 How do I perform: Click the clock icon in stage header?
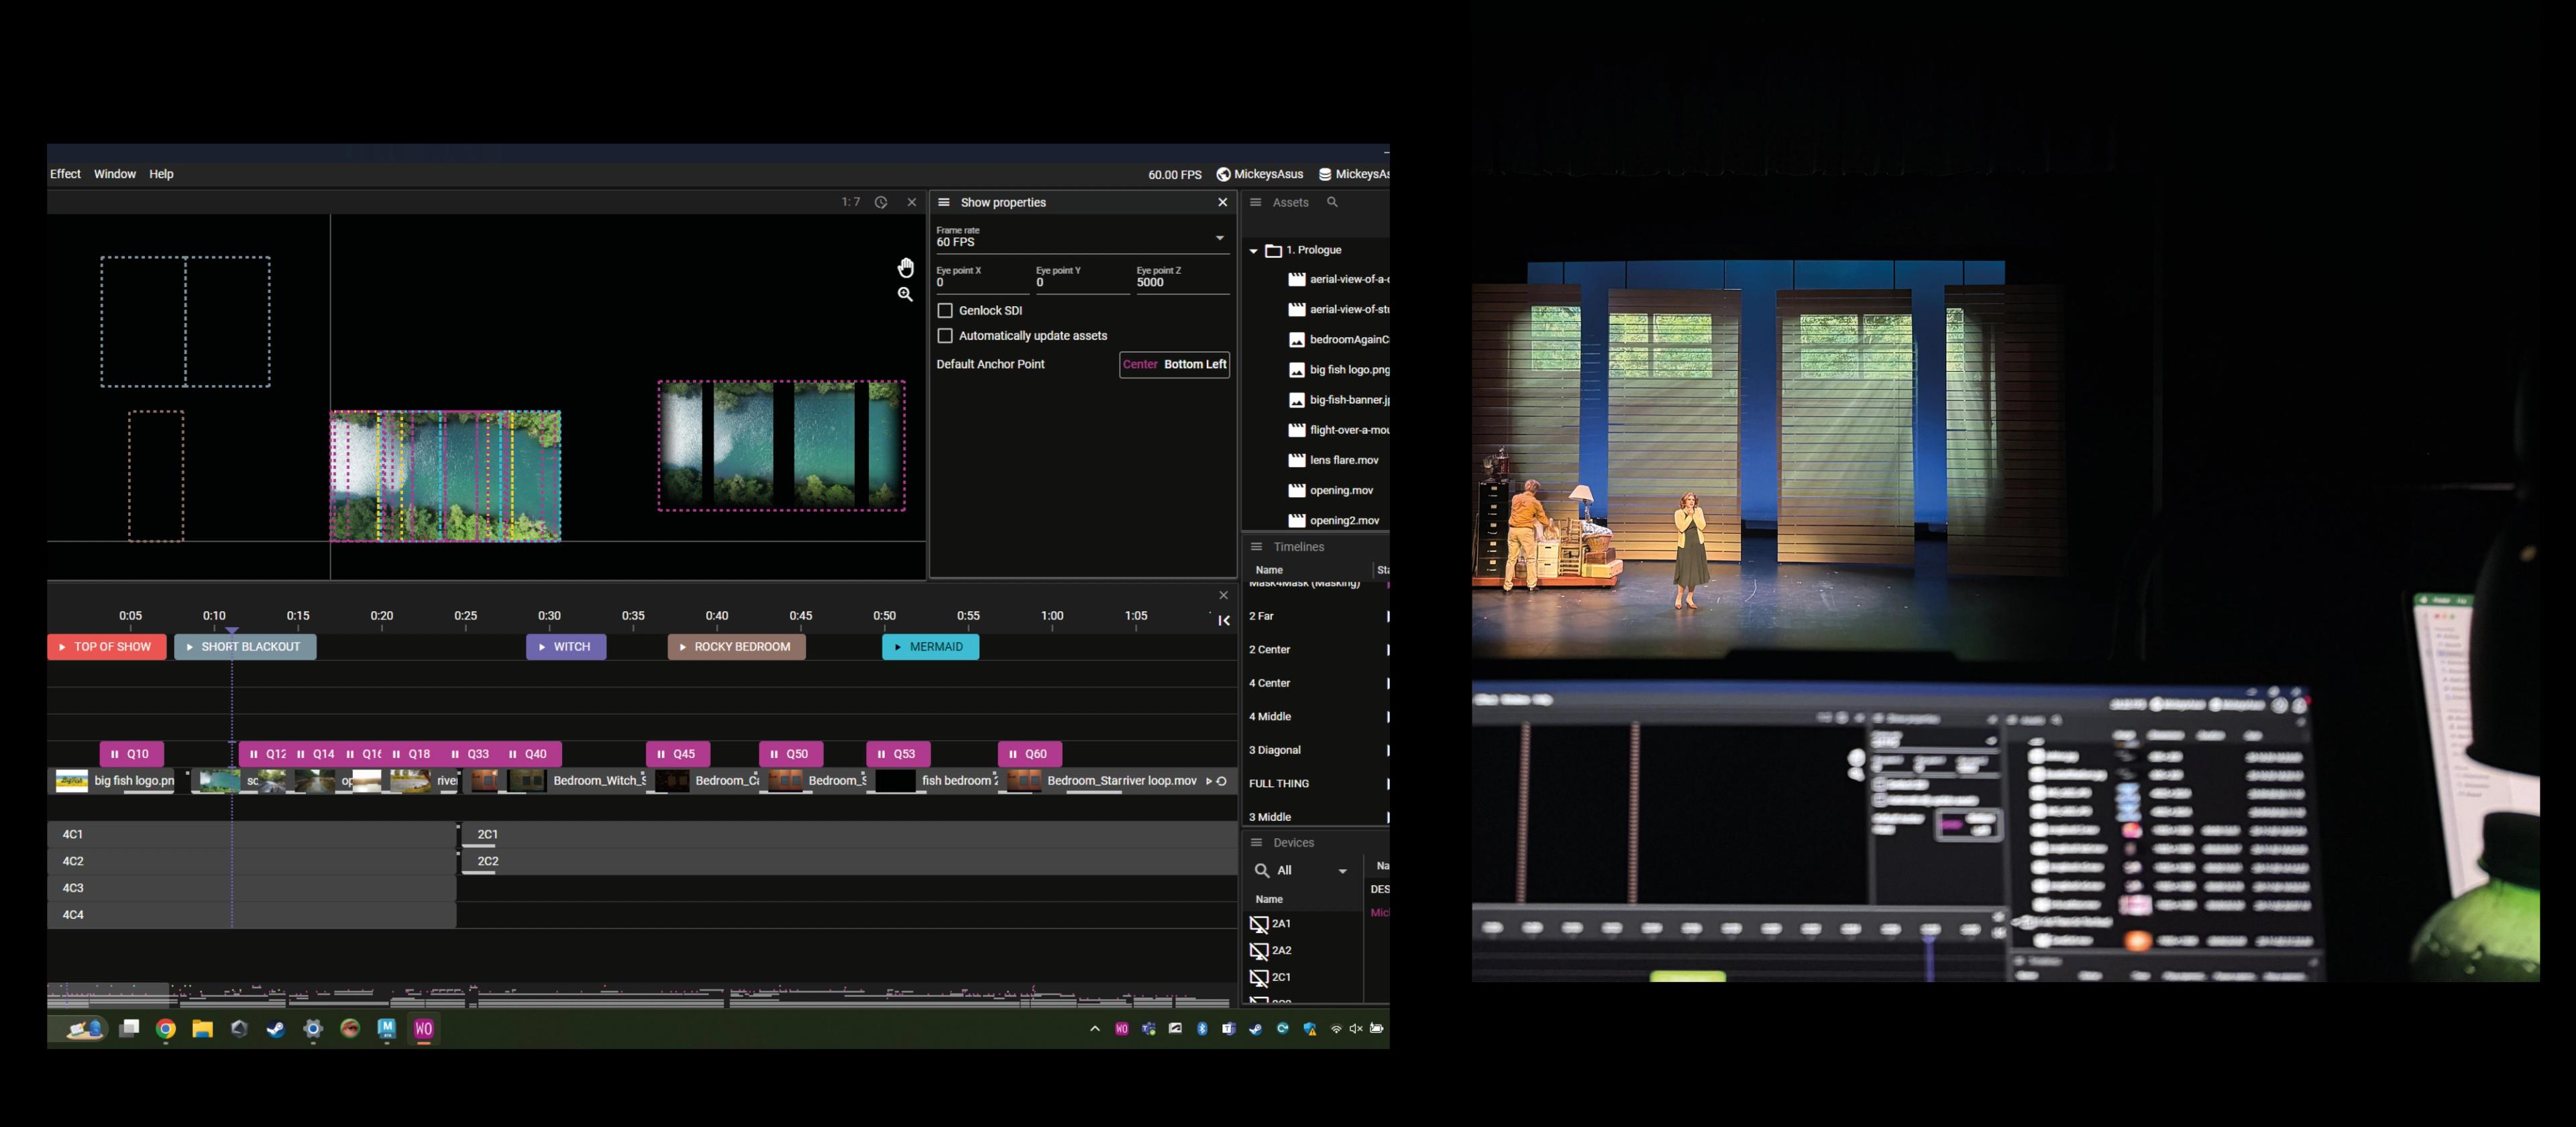click(881, 202)
